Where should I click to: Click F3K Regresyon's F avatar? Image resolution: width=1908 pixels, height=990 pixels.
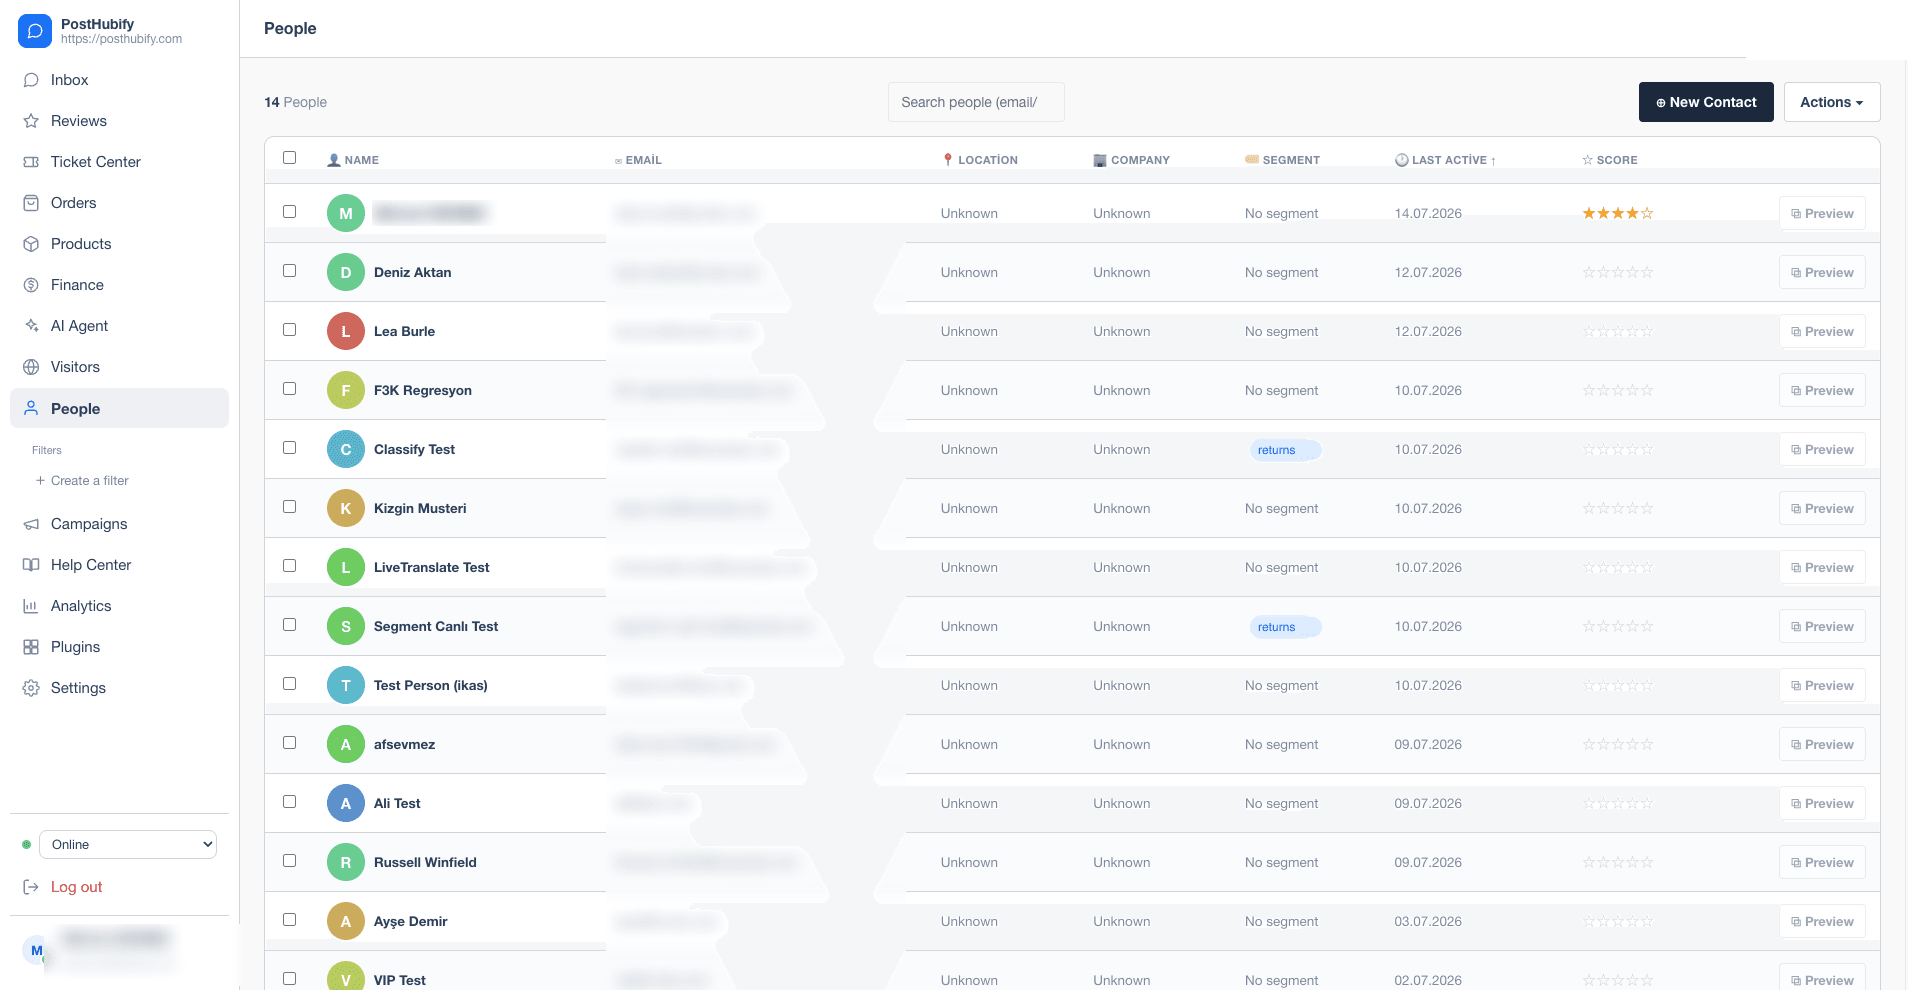click(x=346, y=390)
